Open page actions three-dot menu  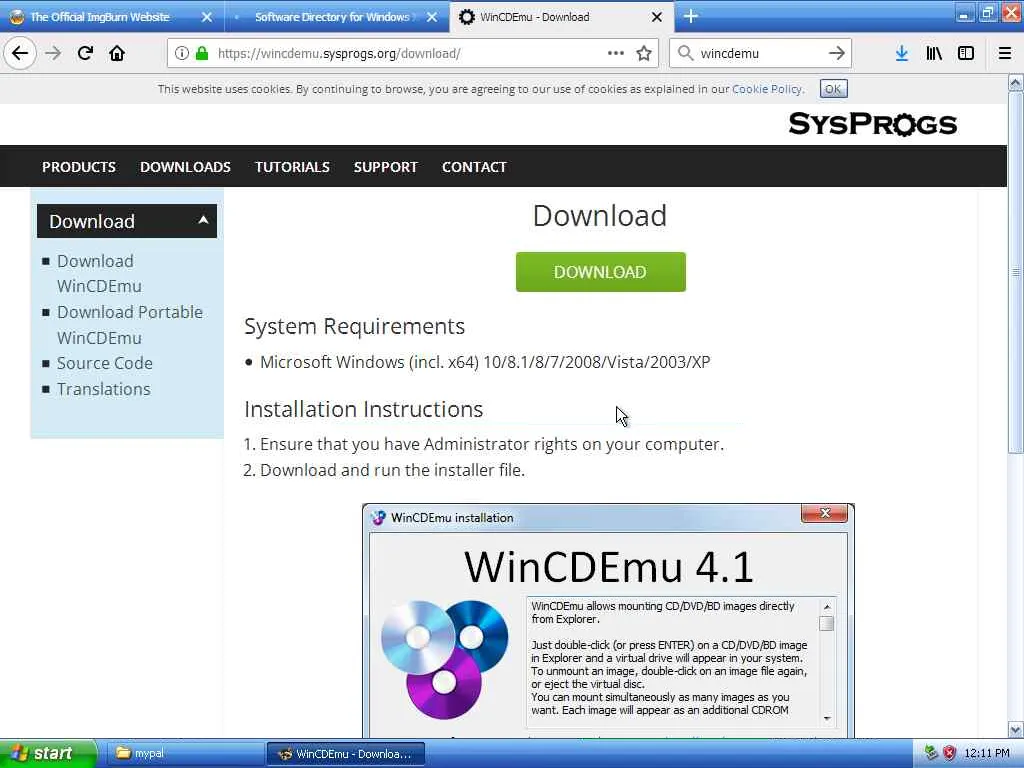point(616,53)
